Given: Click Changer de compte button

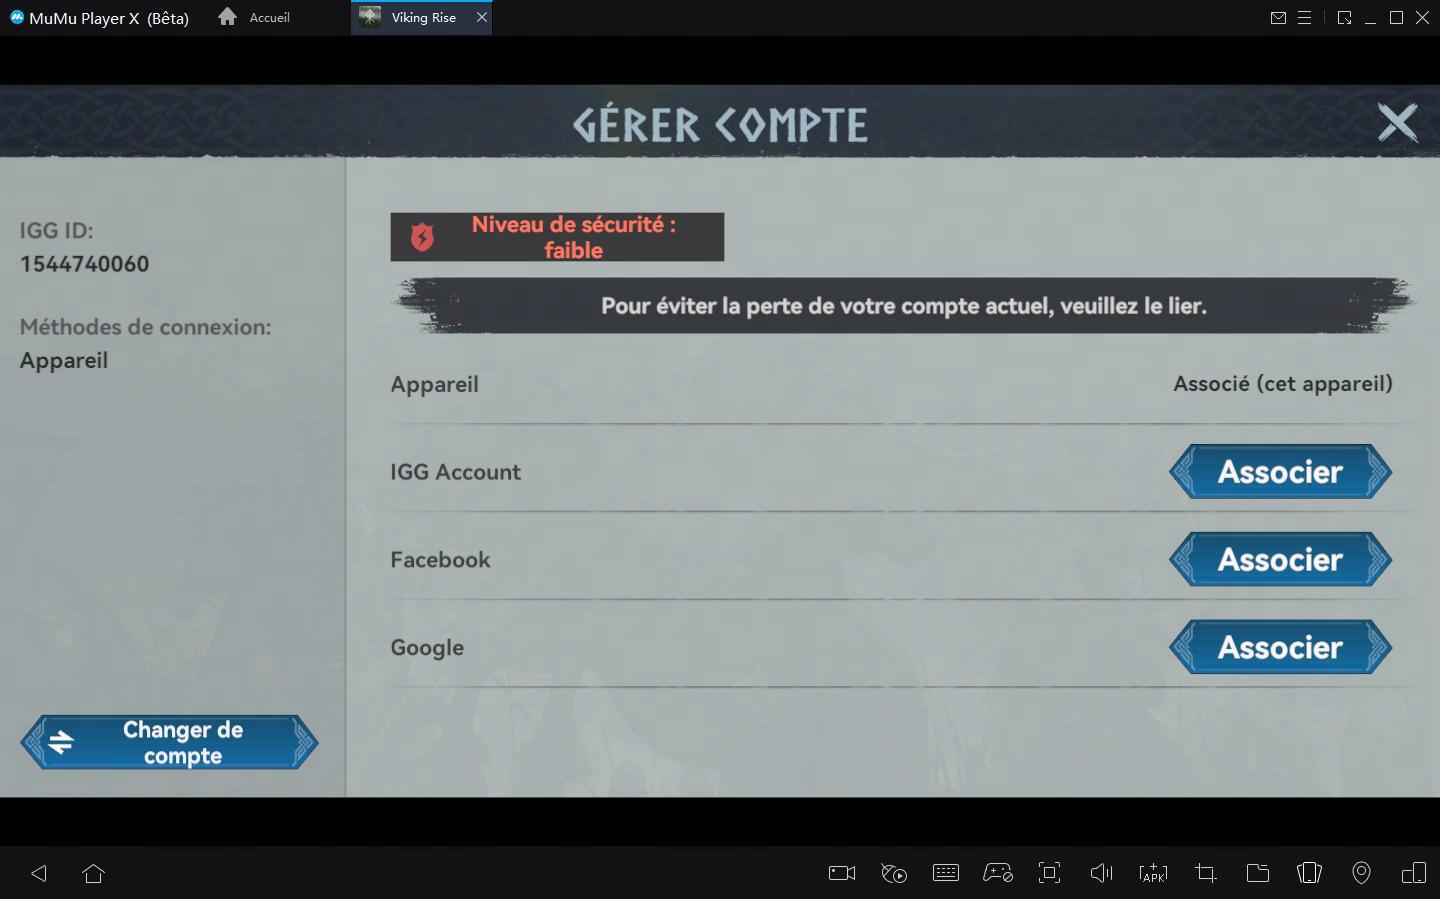Looking at the screenshot, I should tap(169, 742).
